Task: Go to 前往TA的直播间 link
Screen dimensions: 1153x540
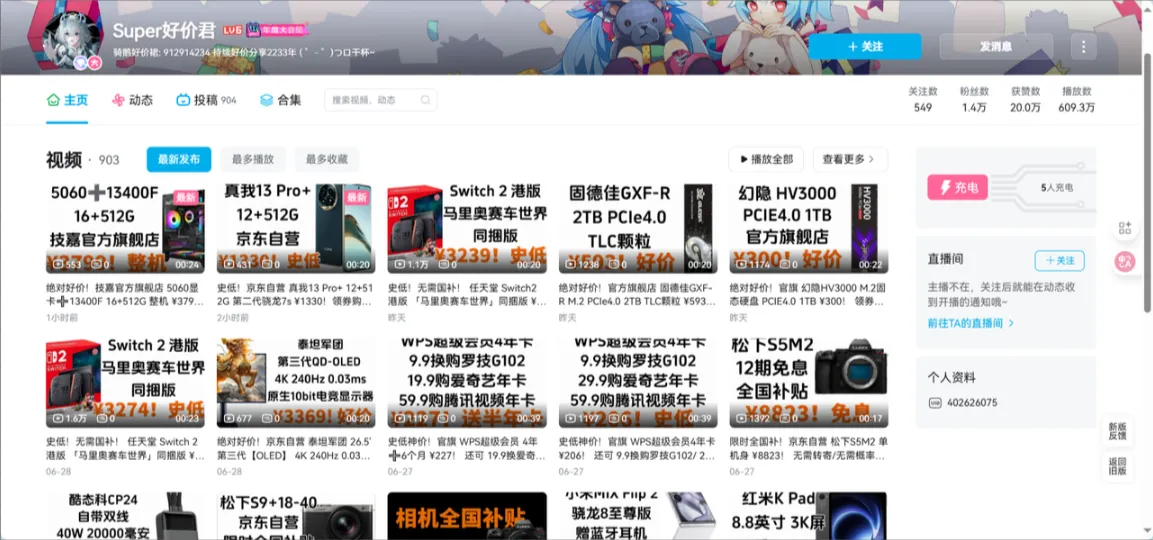Action: (x=971, y=323)
